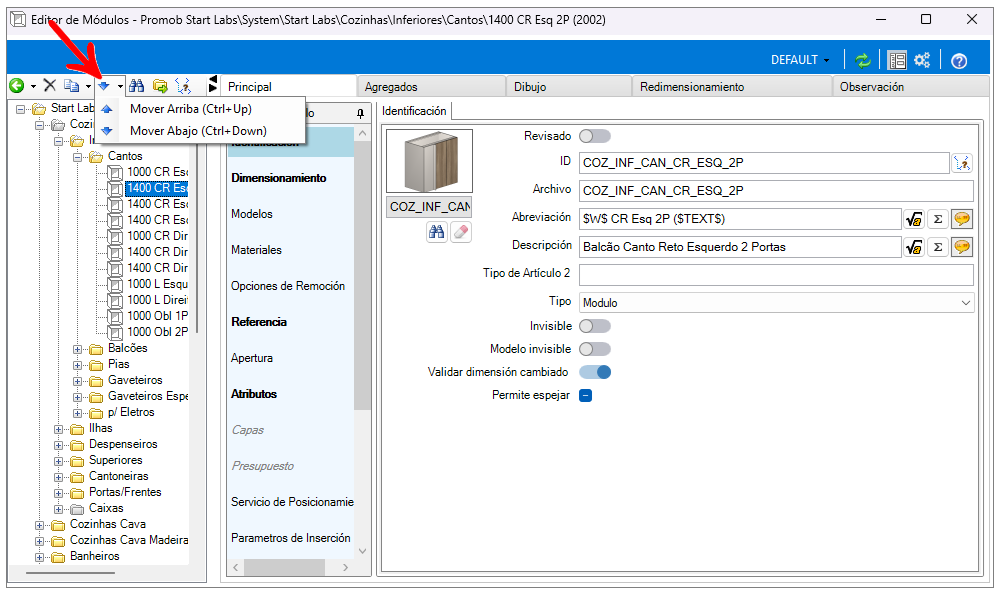Click the green refresh arrows icon
This screenshot has height=589, width=994.
[863, 60]
